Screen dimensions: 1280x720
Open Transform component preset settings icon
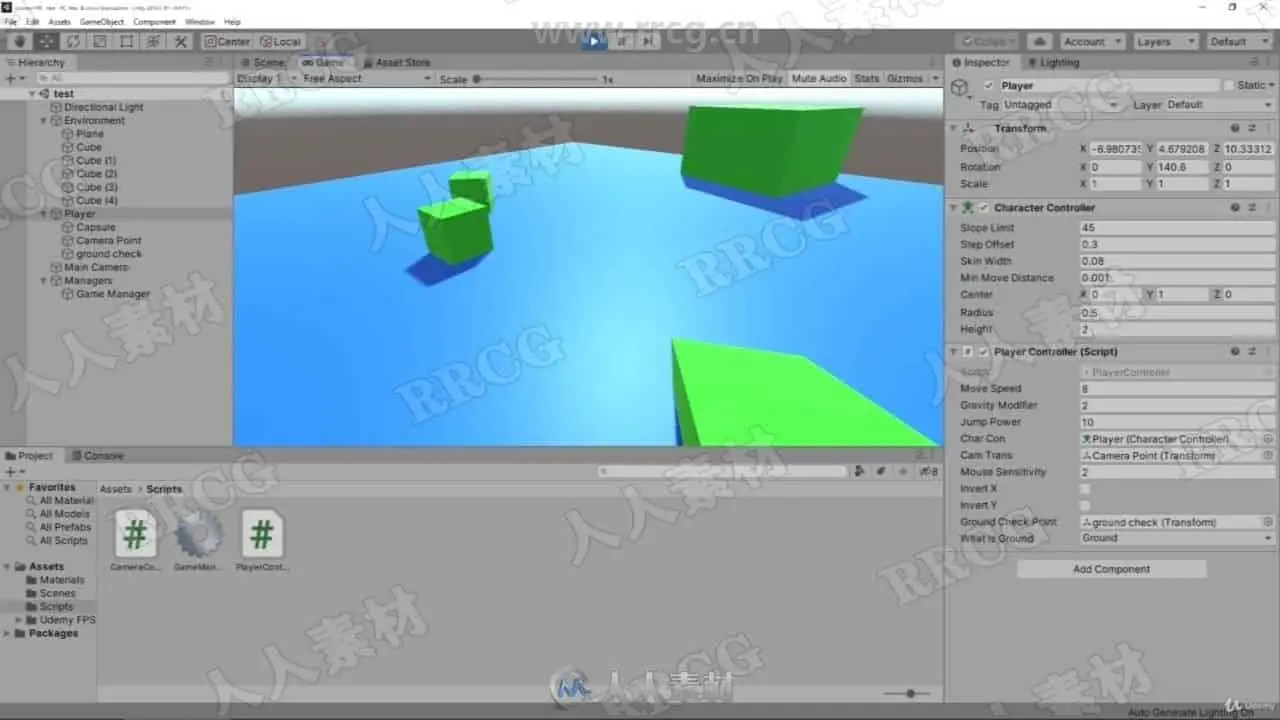(x=1252, y=128)
